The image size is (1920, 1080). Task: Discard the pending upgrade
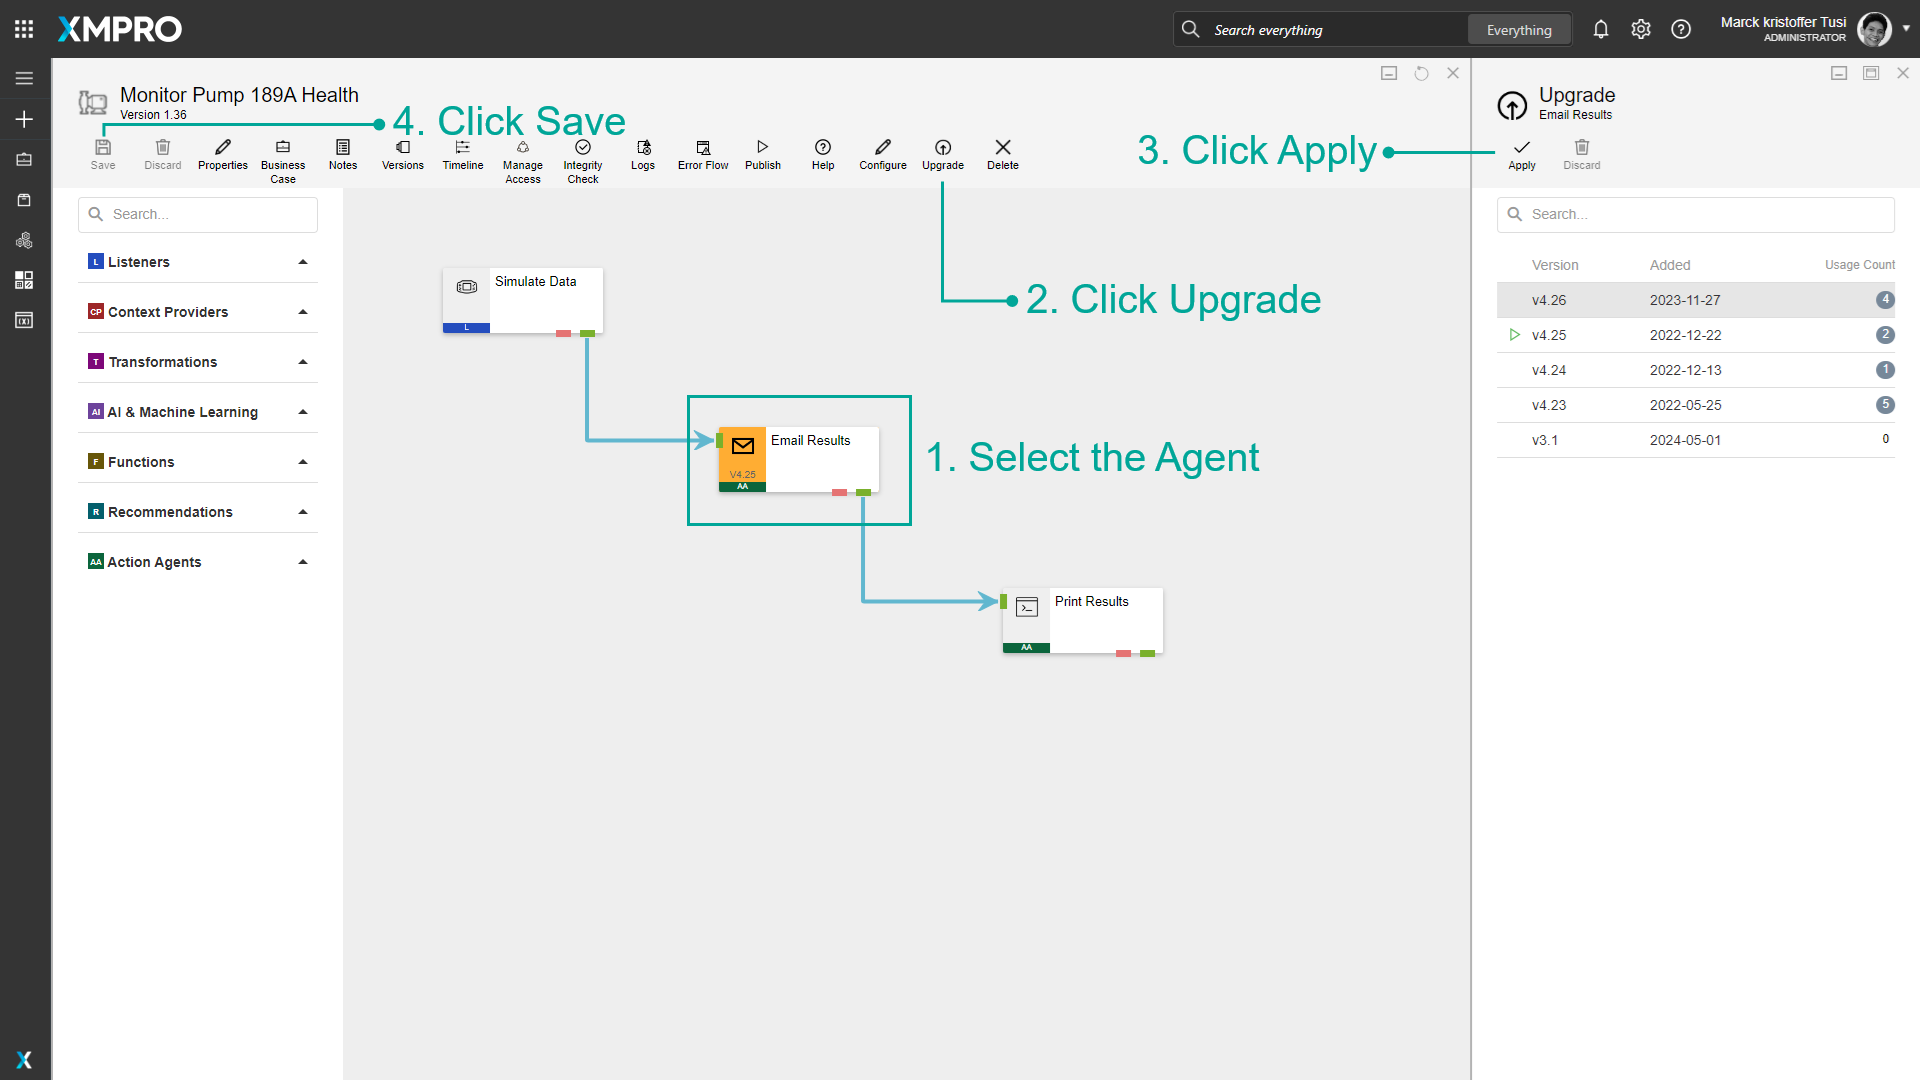click(x=1581, y=155)
